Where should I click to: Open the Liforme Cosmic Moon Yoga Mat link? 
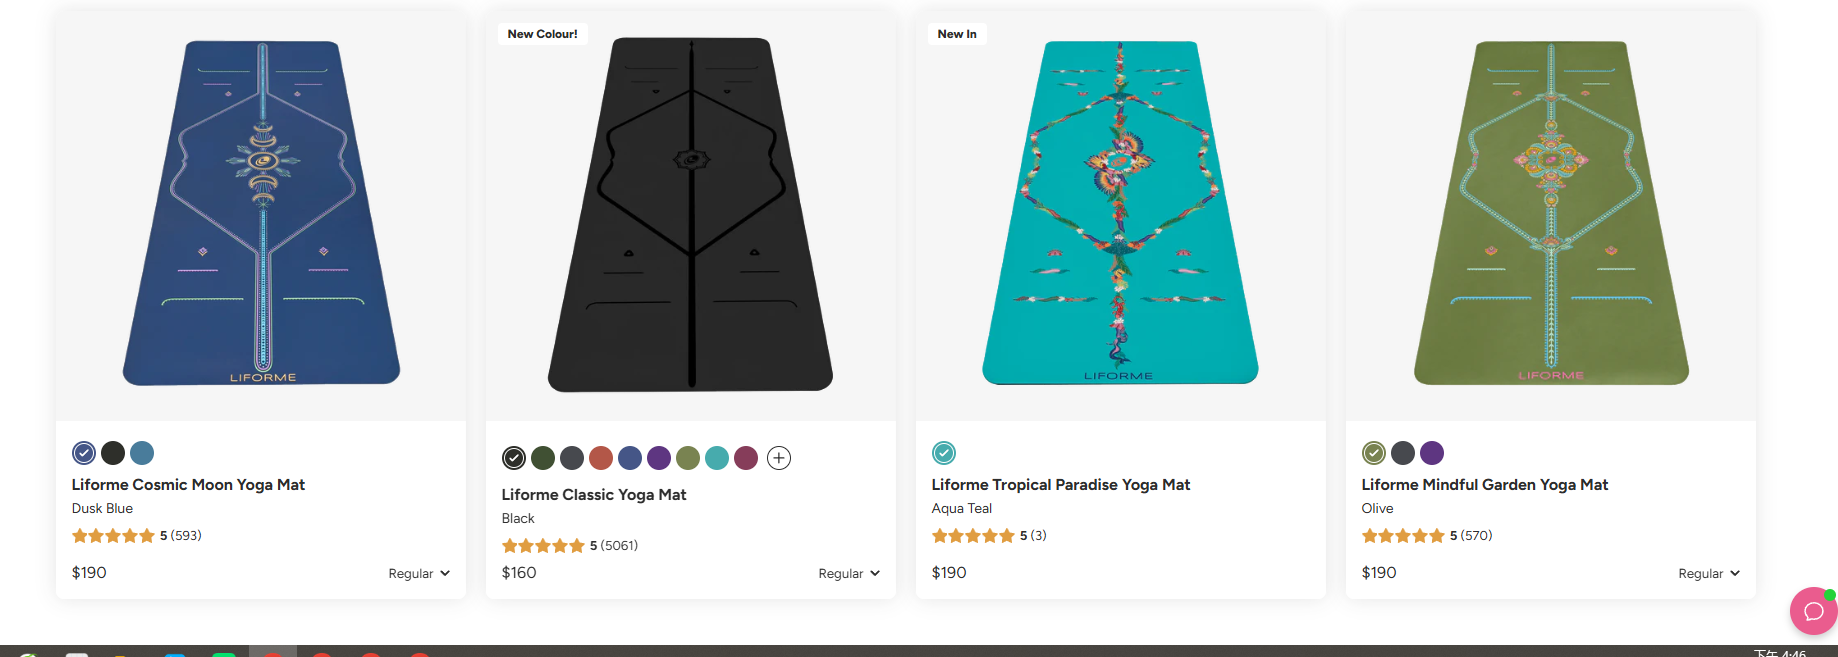point(188,485)
